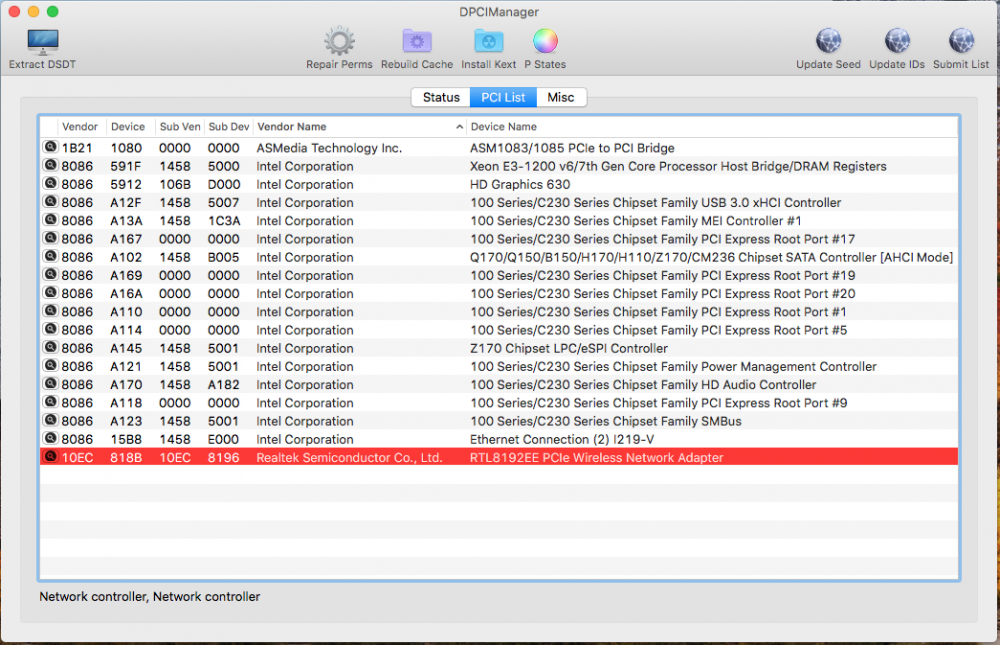Open the P States color wheel
This screenshot has height=645, width=1000.
pos(545,41)
